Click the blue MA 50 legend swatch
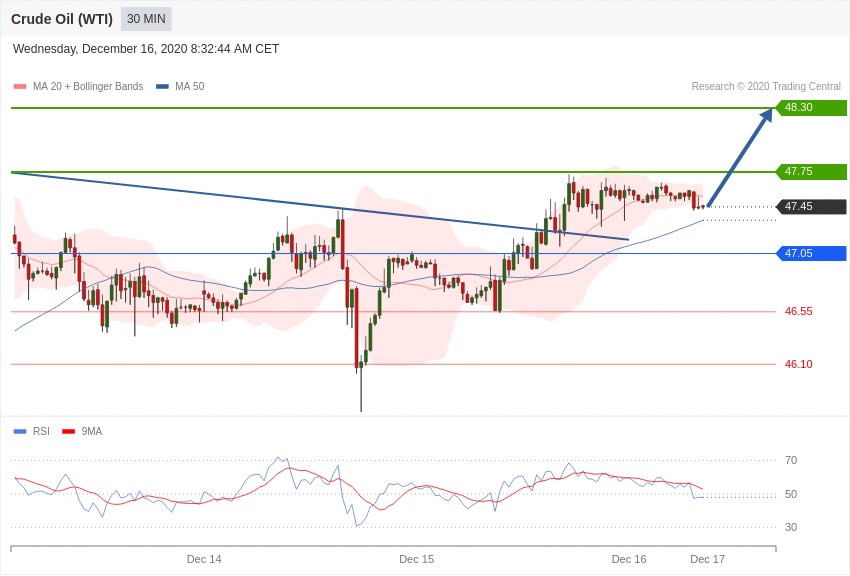850x576 pixels. 162,87
